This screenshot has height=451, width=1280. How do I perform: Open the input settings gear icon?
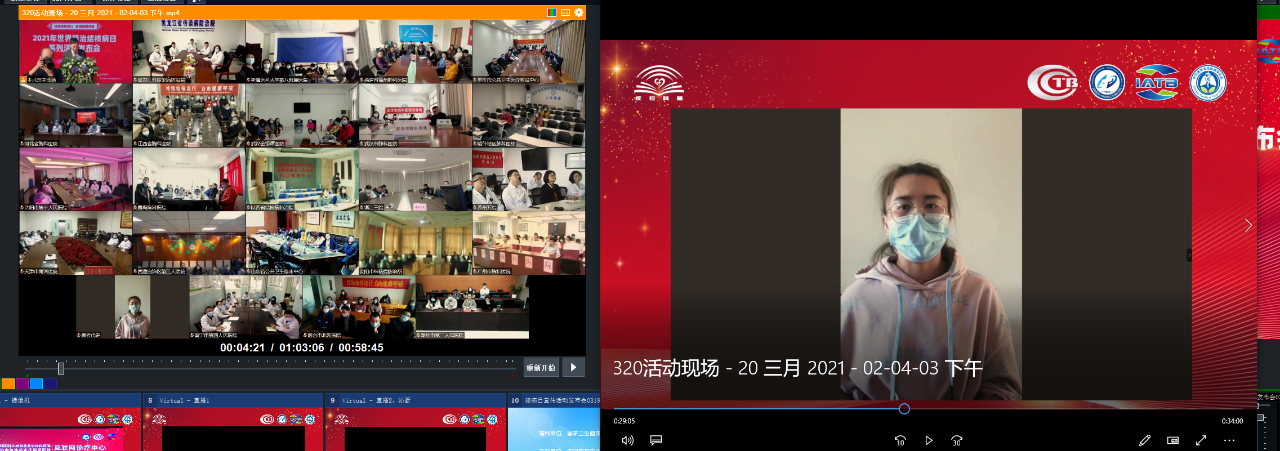pyautogui.click(x=579, y=12)
